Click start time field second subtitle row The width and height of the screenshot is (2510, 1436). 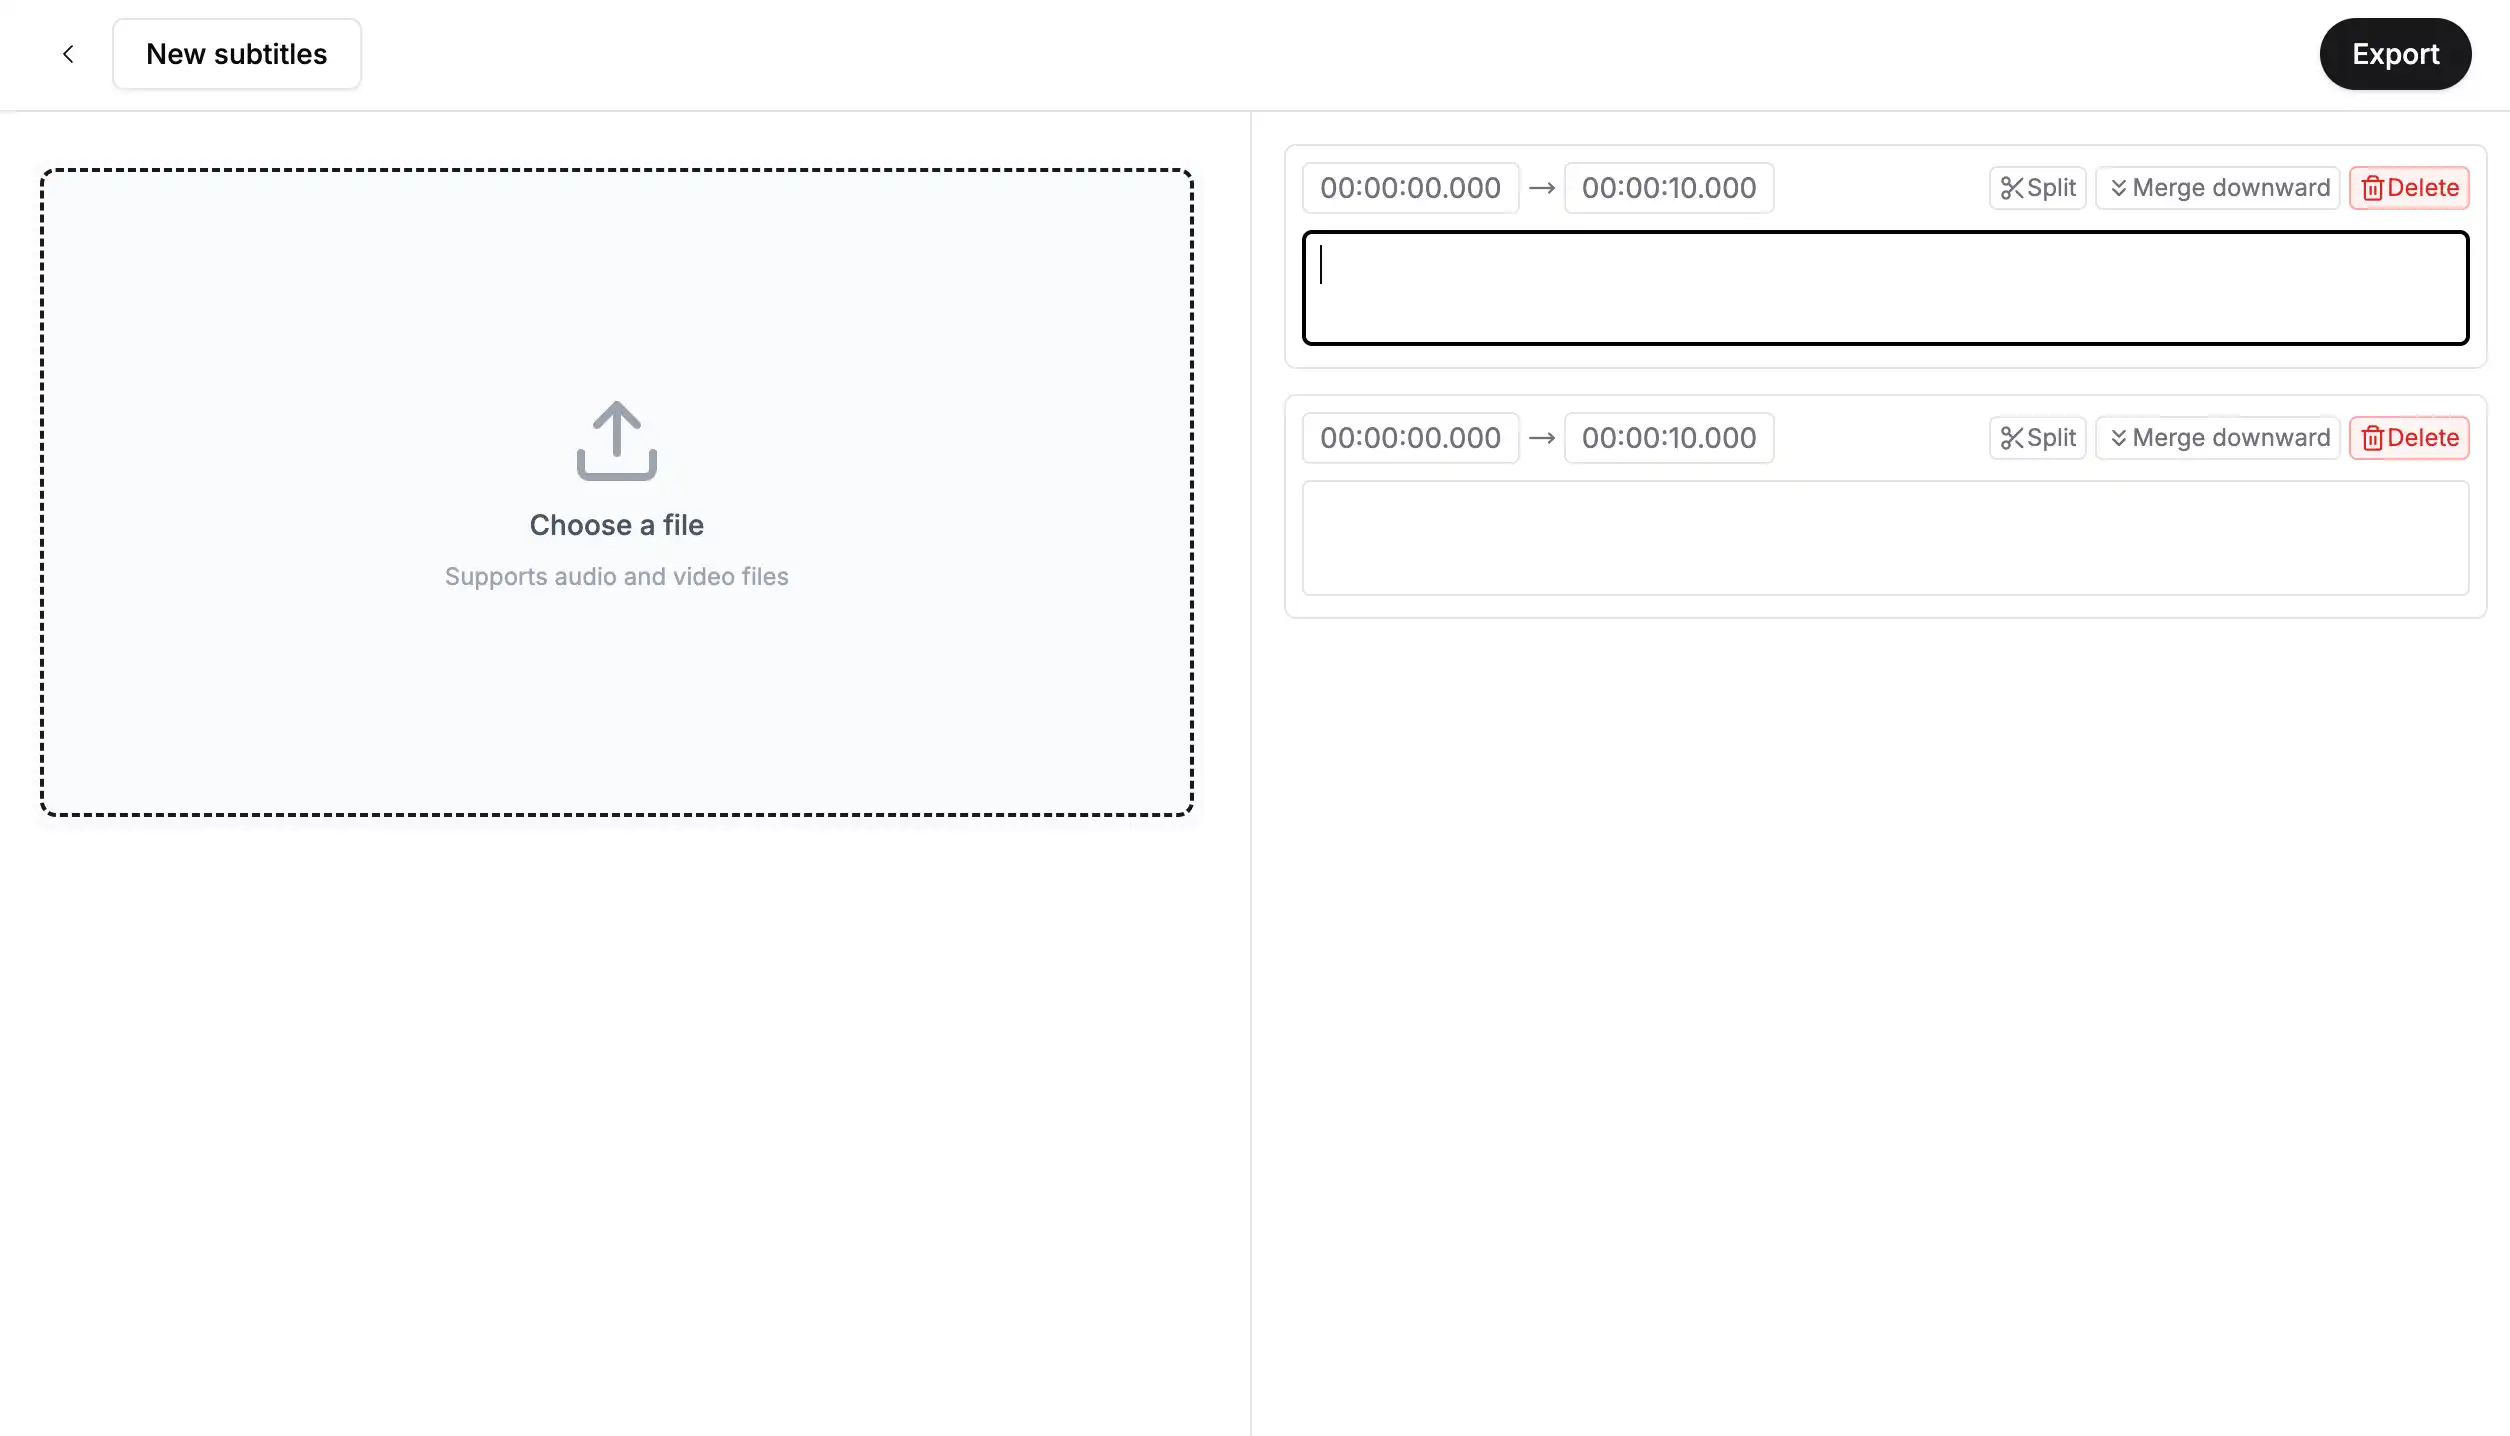[x=1408, y=436]
